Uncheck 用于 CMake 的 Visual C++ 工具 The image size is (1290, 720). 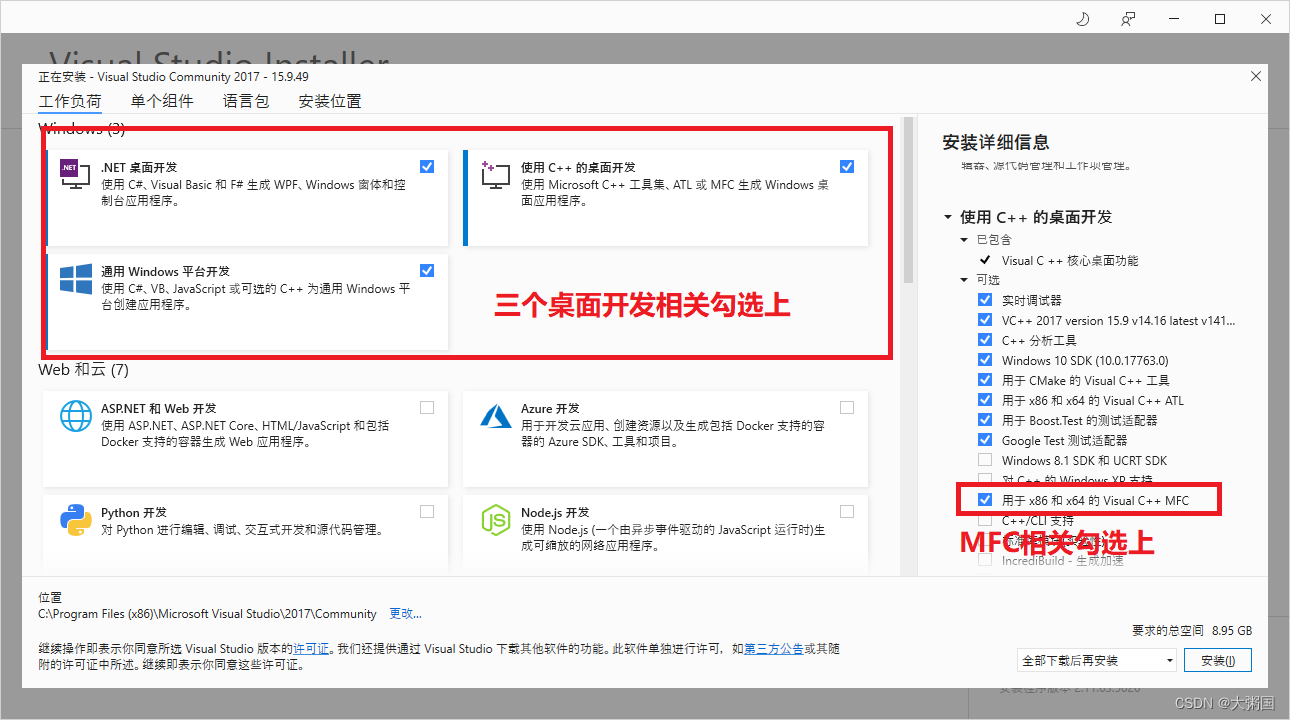985,380
